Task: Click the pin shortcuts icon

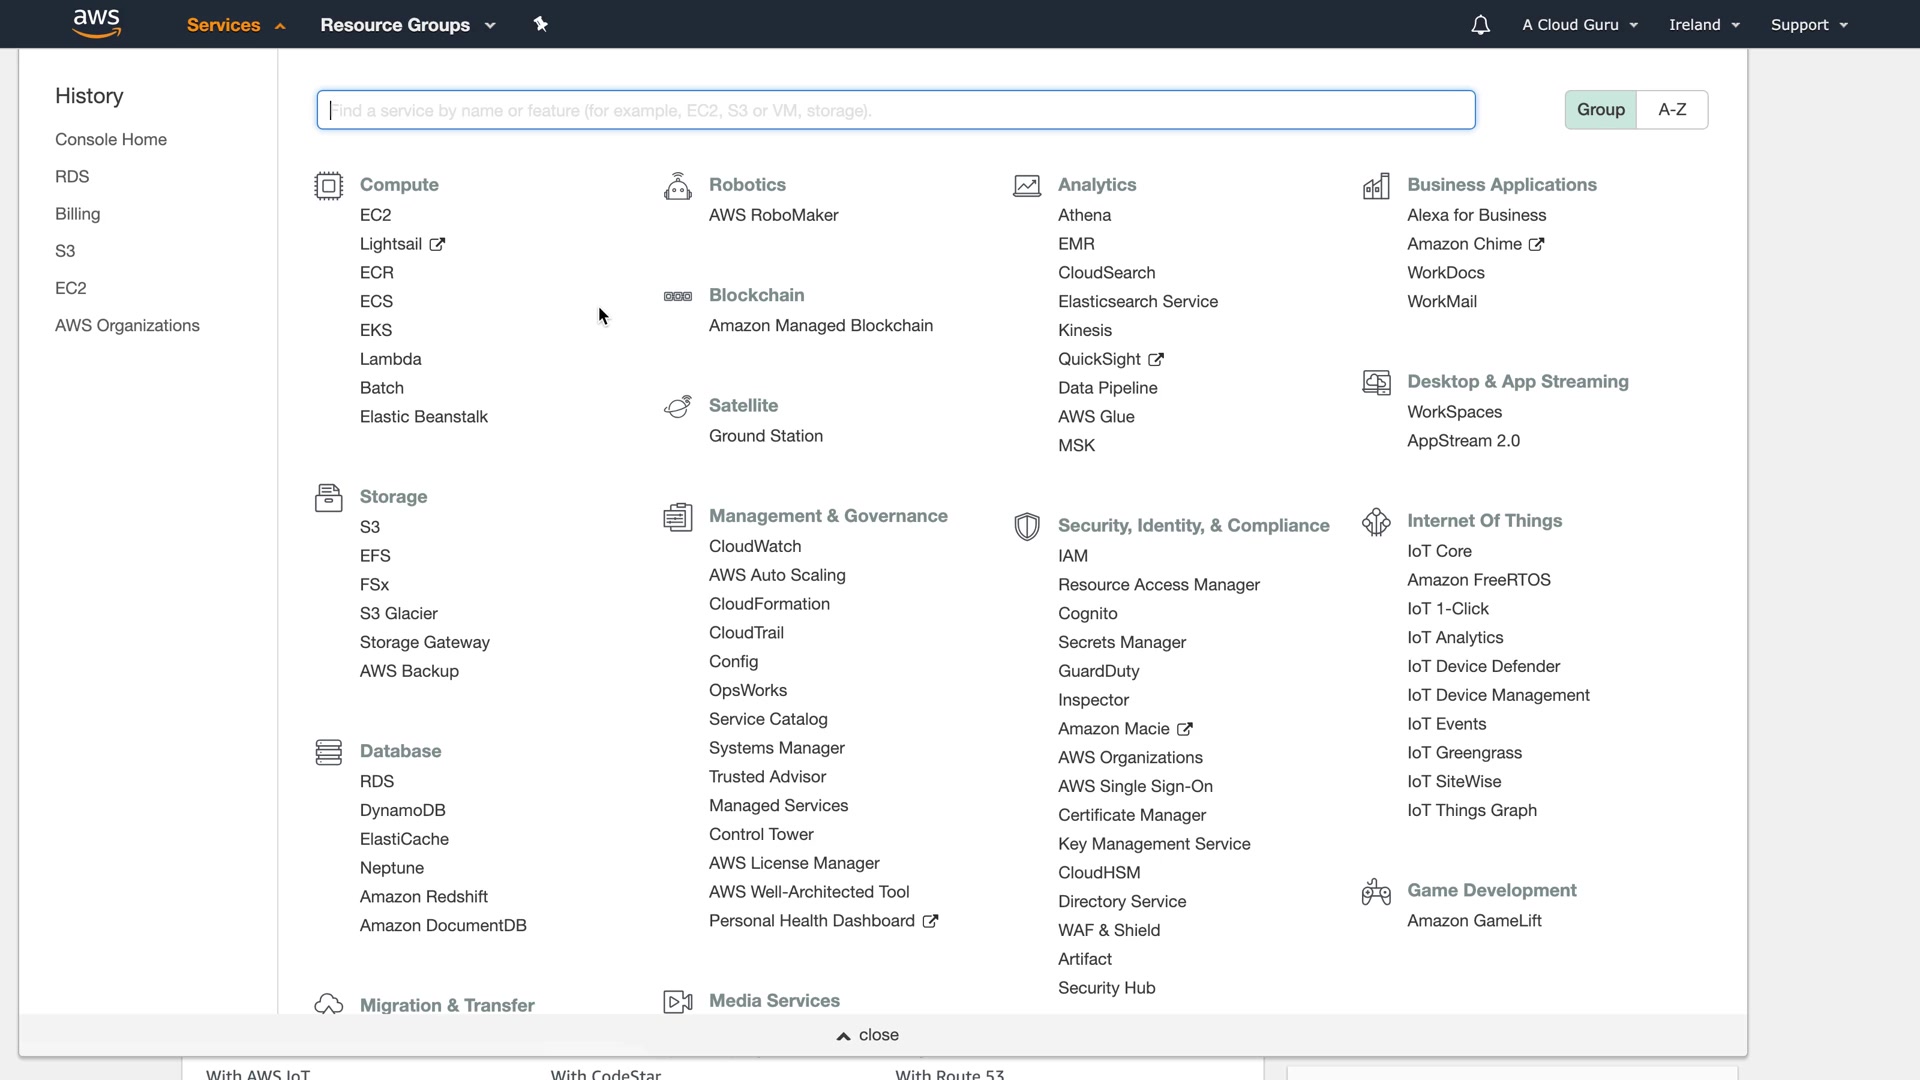Action: (x=541, y=24)
